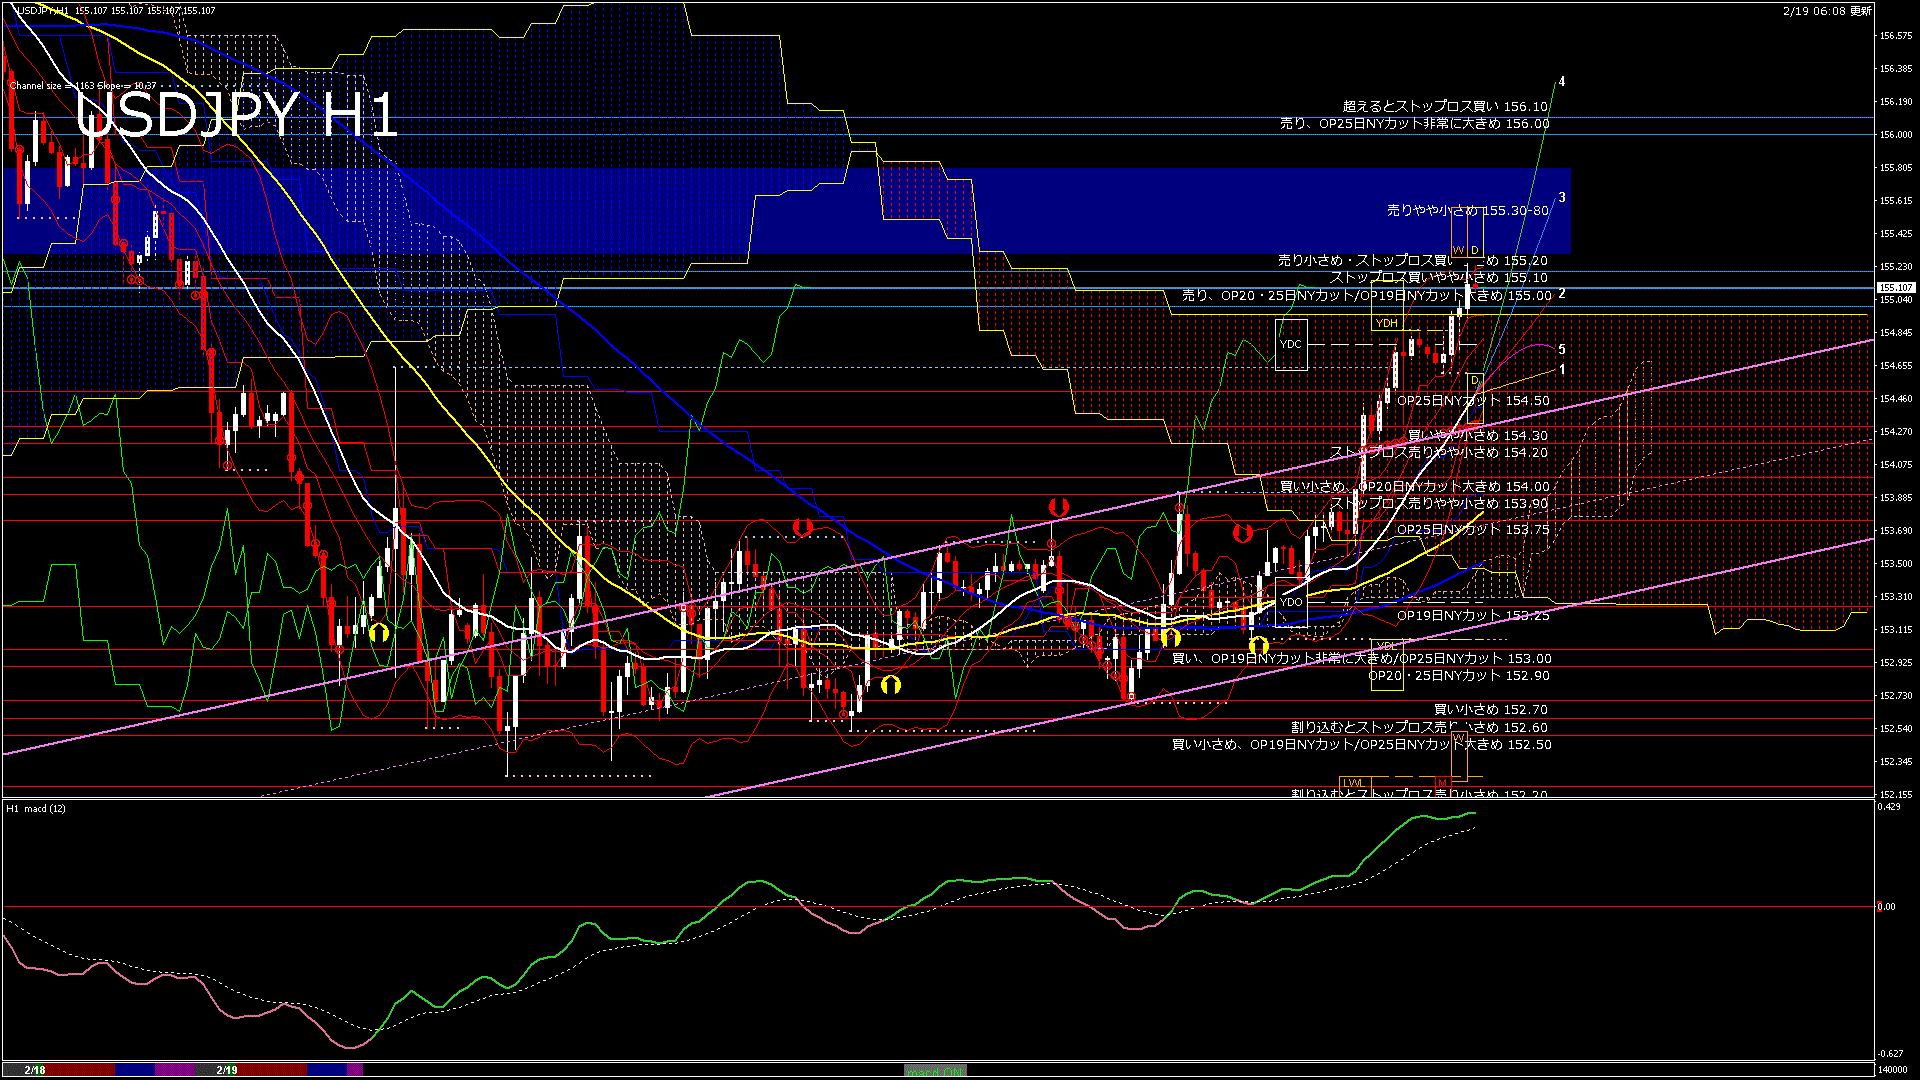Click projection line label number 4
This screenshot has width=1920, height=1080.
(x=1562, y=82)
